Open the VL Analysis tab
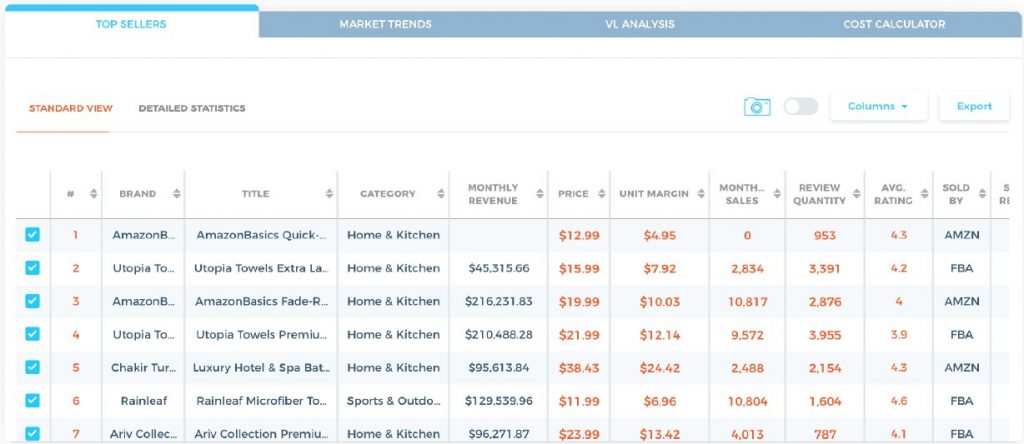 (639, 24)
